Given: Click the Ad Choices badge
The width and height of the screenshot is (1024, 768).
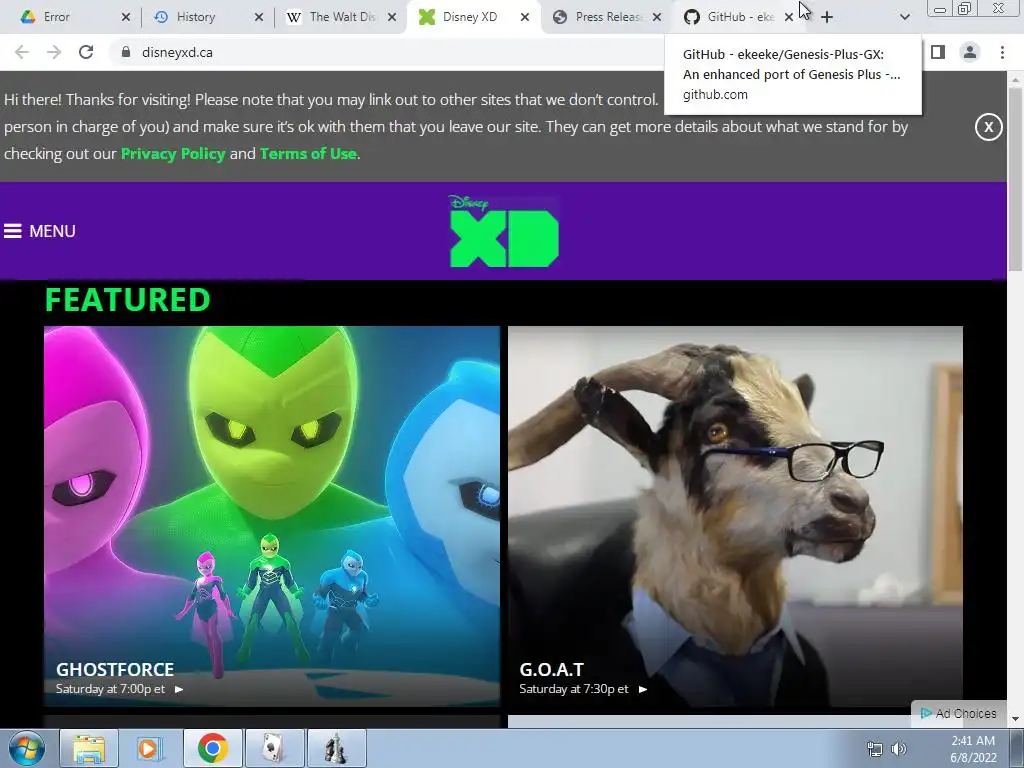Looking at the screenshot, I should point(959,714).
